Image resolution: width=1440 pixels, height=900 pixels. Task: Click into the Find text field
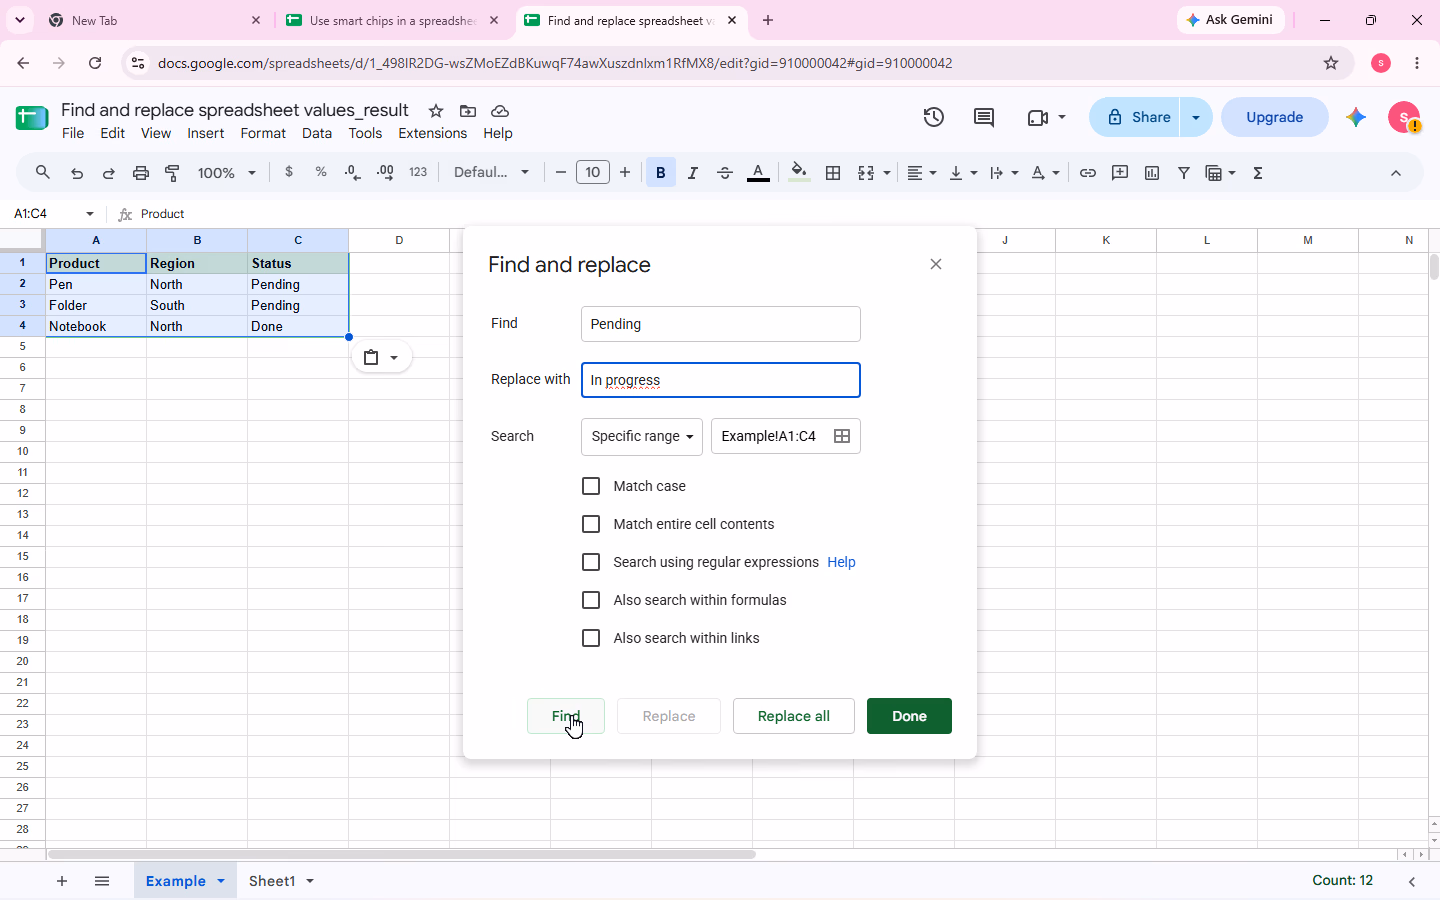click(x=721, y=324)
